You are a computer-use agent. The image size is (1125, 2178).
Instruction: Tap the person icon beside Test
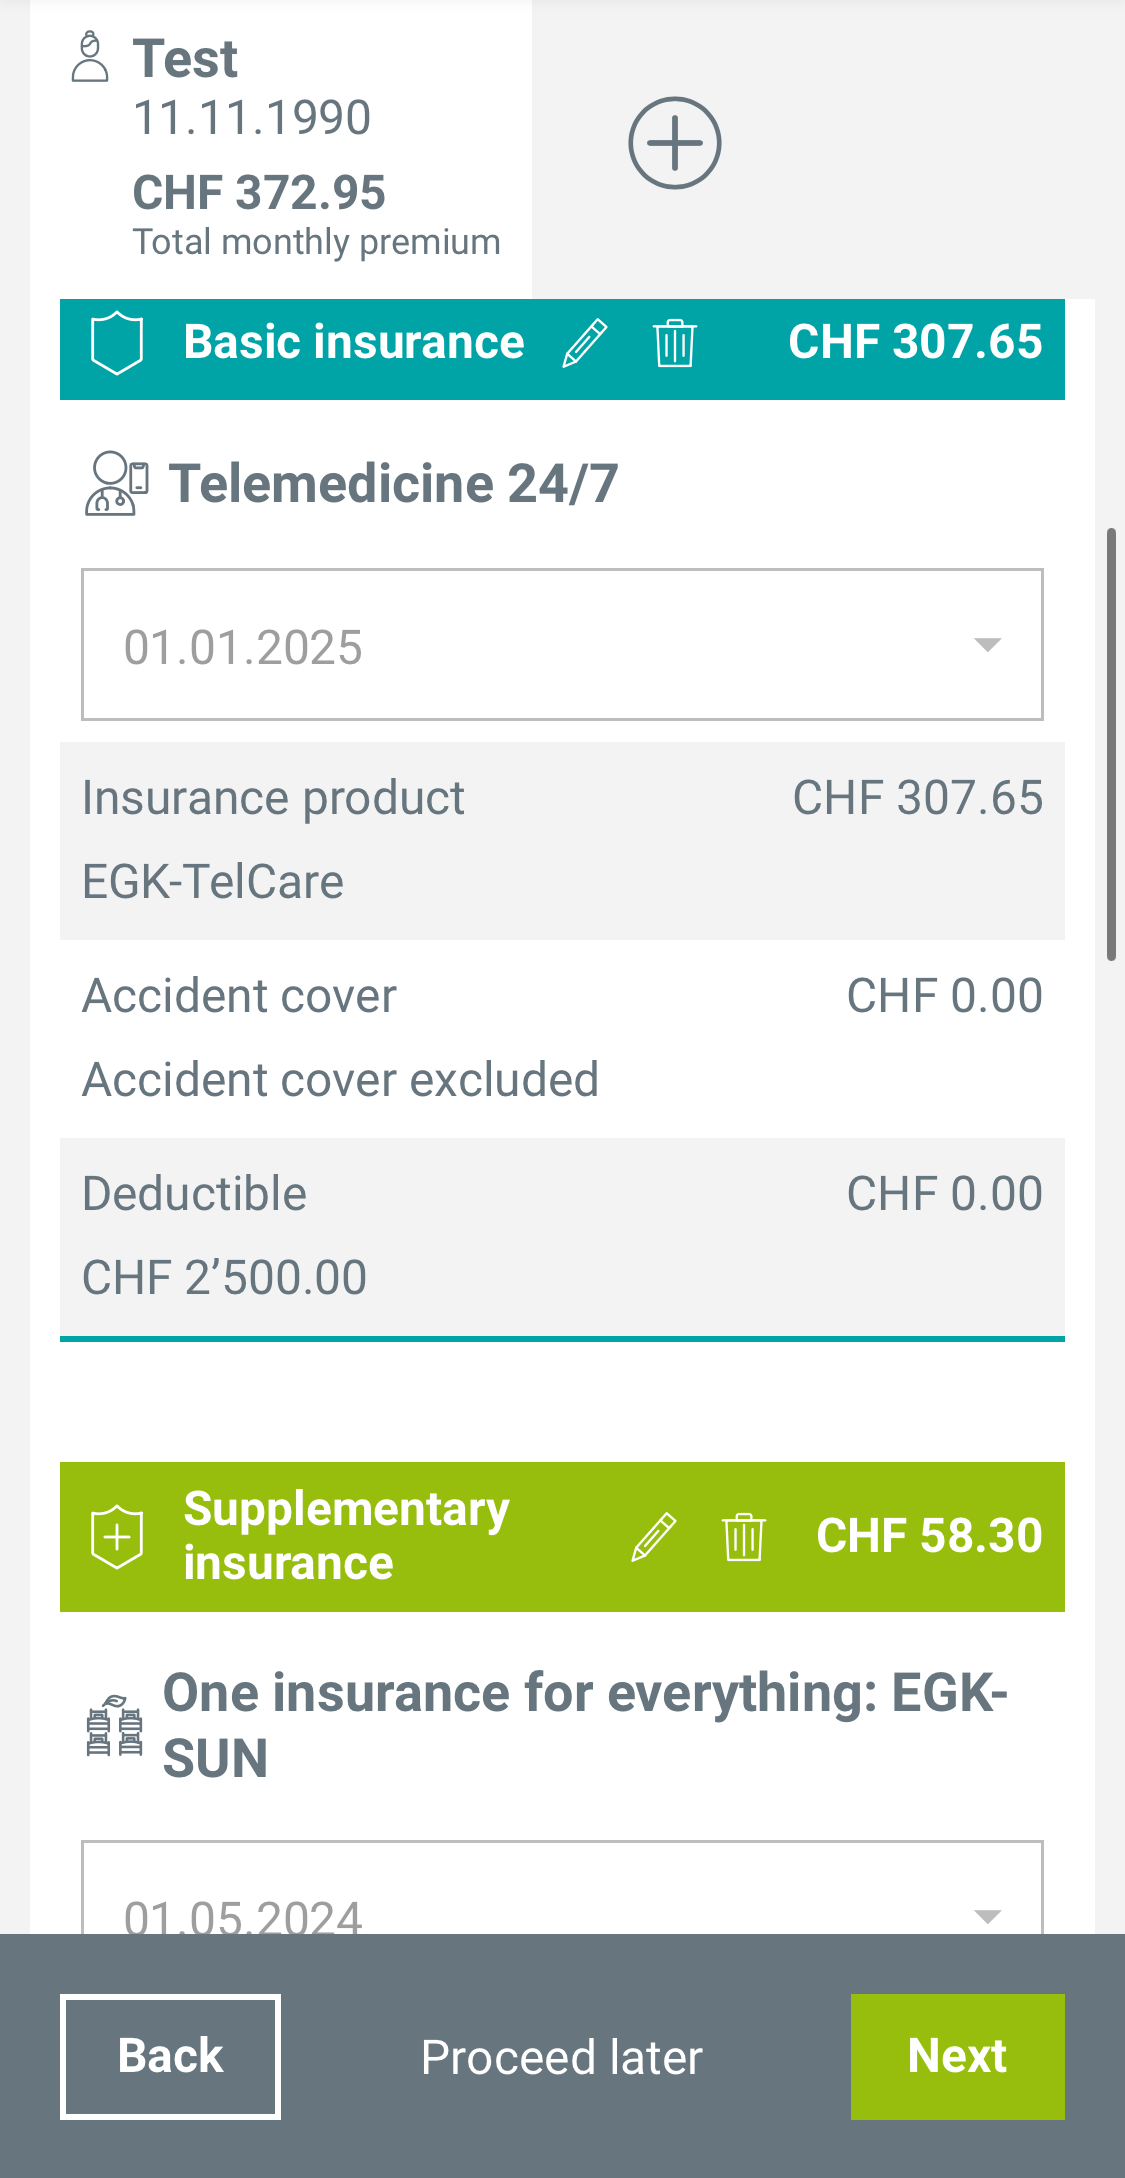[90, 57]
